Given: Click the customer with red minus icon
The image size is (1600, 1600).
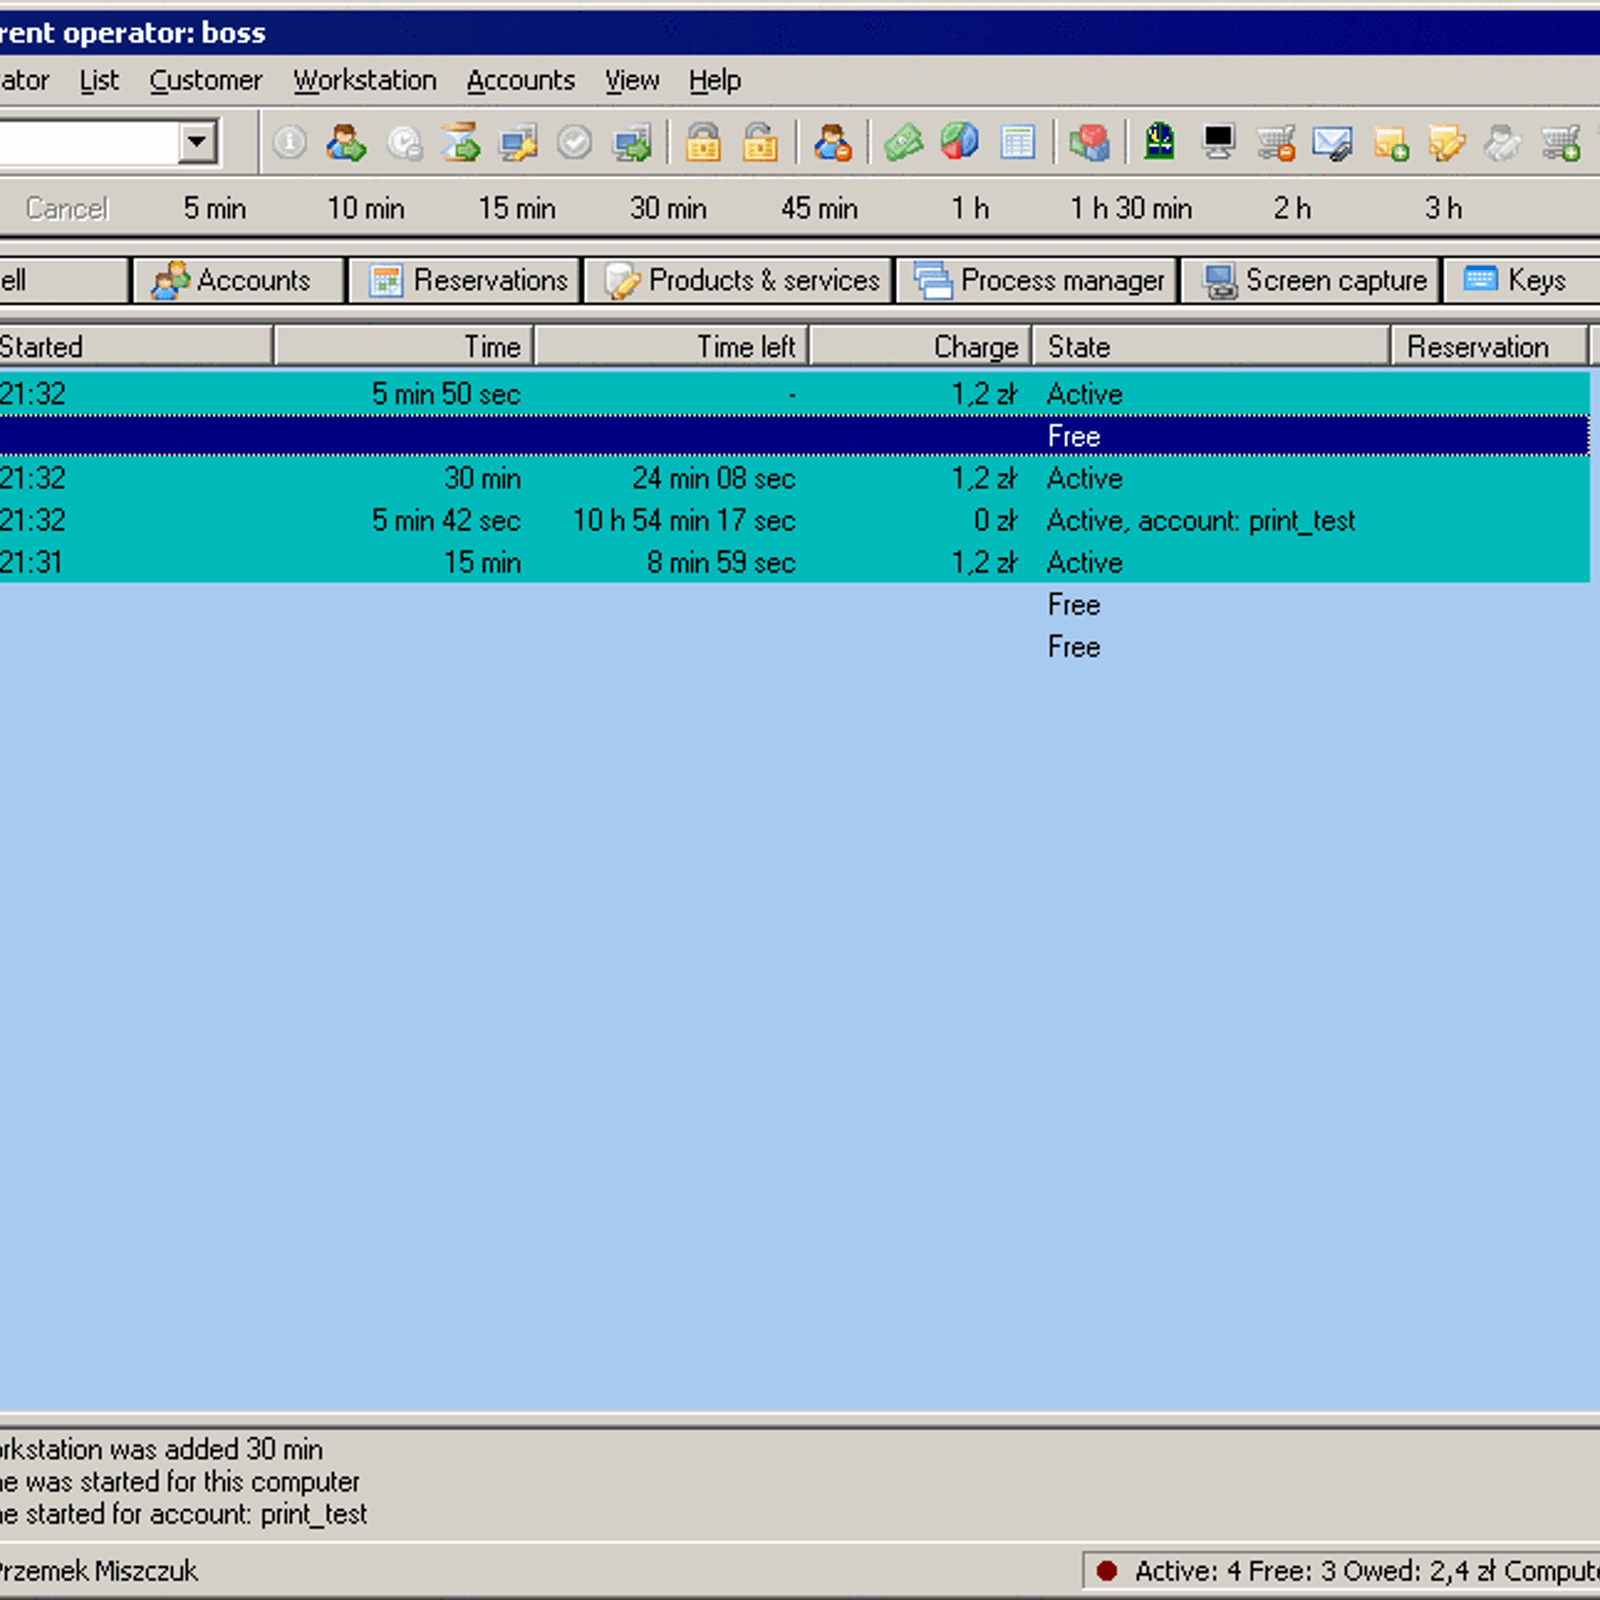Looking at the screenshot, I should tap(832, 143).
